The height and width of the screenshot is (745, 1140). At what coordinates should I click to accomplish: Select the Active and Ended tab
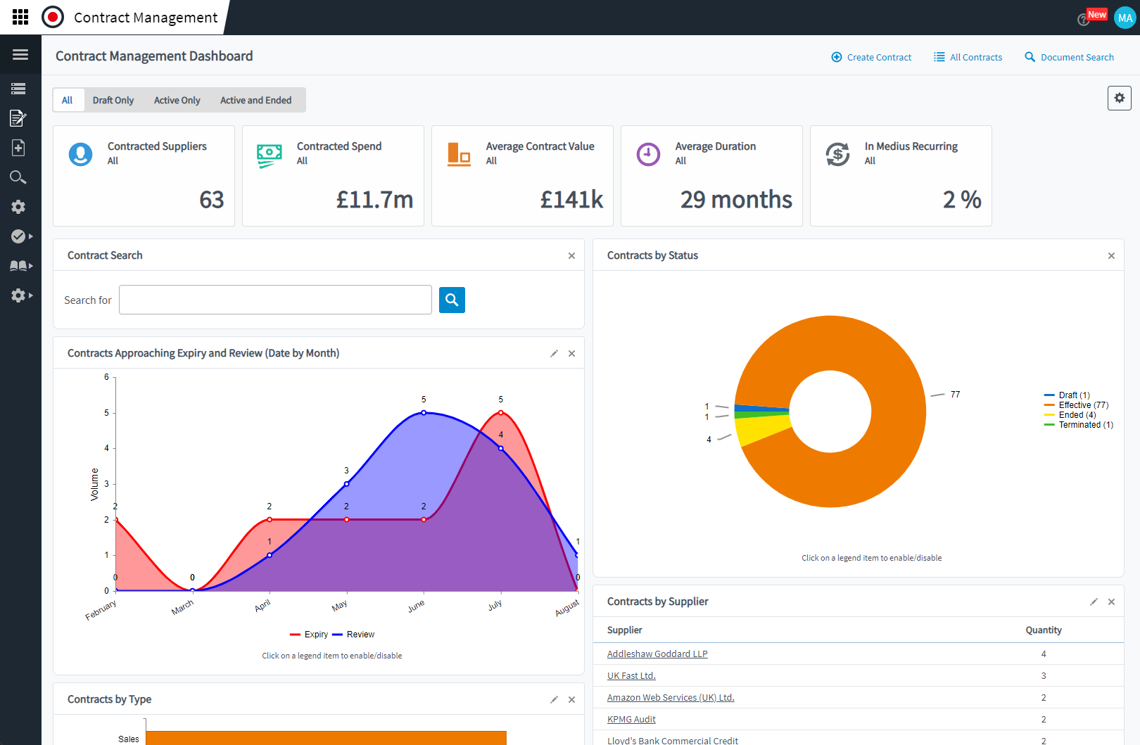(x=256, y=100)
